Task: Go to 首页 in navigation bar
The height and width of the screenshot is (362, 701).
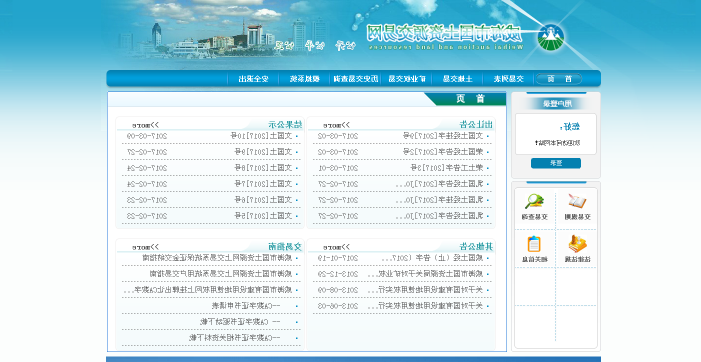Action: (559, 79)
